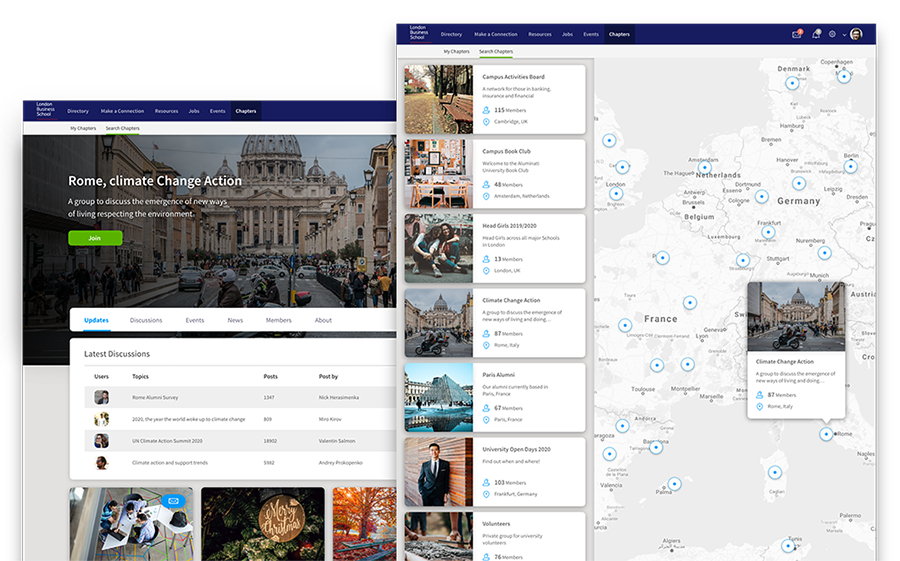Open Make a Connection in right window
This screenshot has height=561, width=900.
495,34
